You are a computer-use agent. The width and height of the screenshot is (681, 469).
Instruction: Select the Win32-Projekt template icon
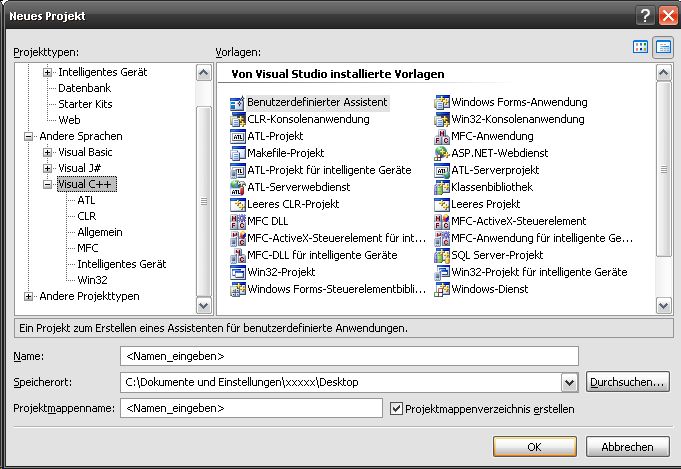(x=237, y=272)
